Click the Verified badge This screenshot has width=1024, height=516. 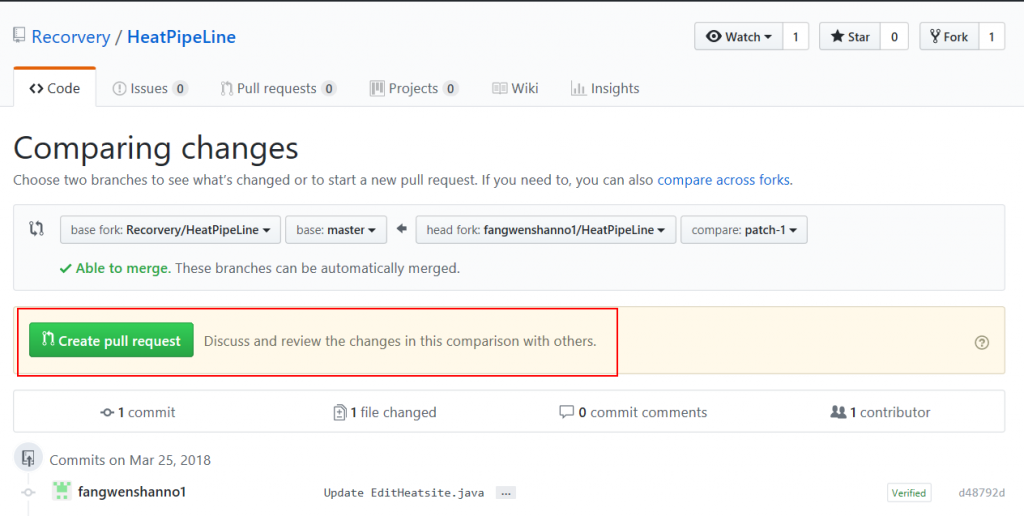(909, 493)
